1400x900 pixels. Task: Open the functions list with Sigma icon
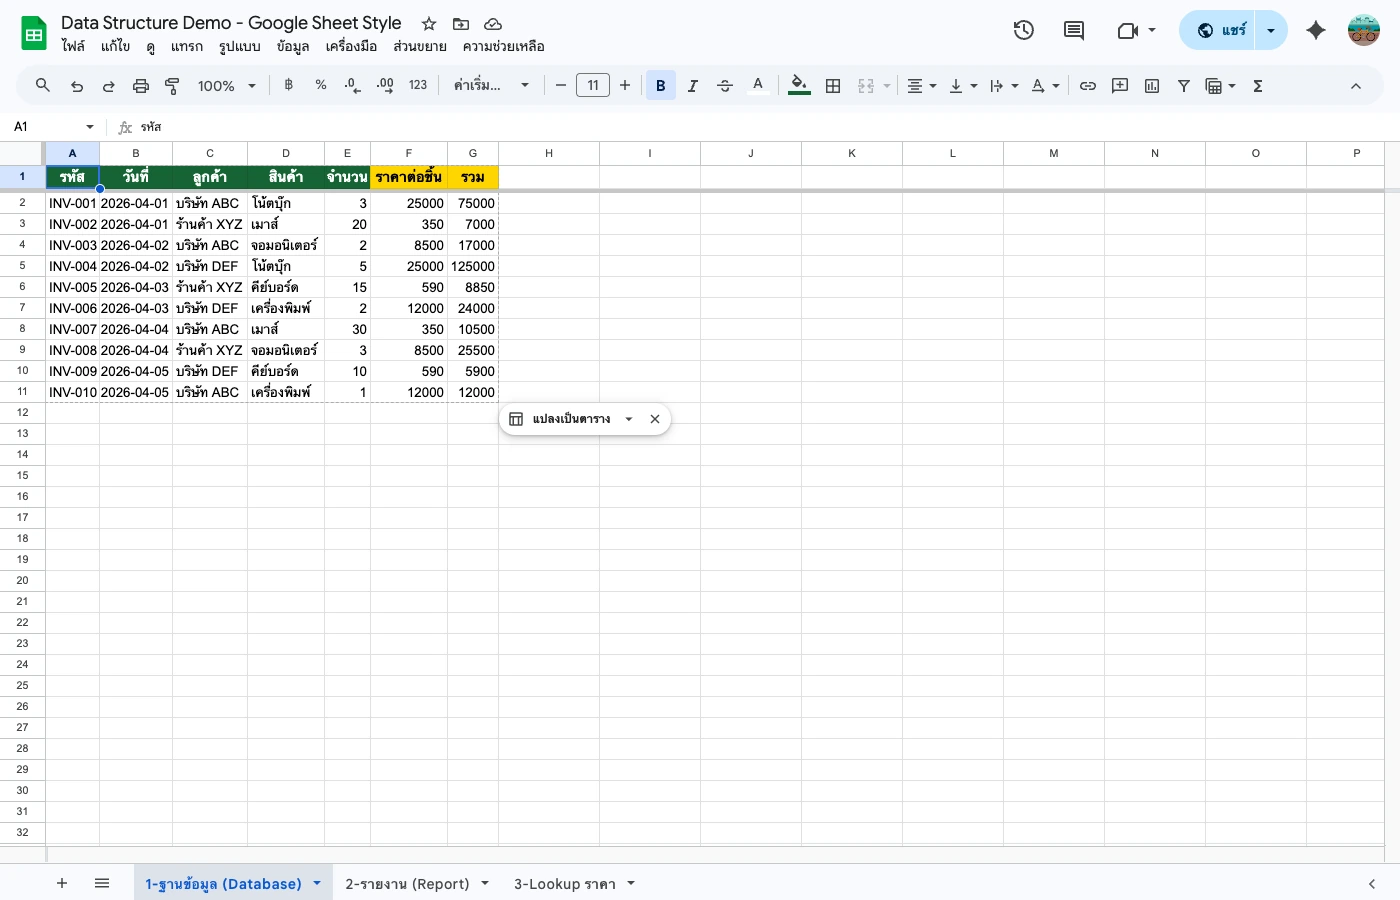coord(1257,85)
